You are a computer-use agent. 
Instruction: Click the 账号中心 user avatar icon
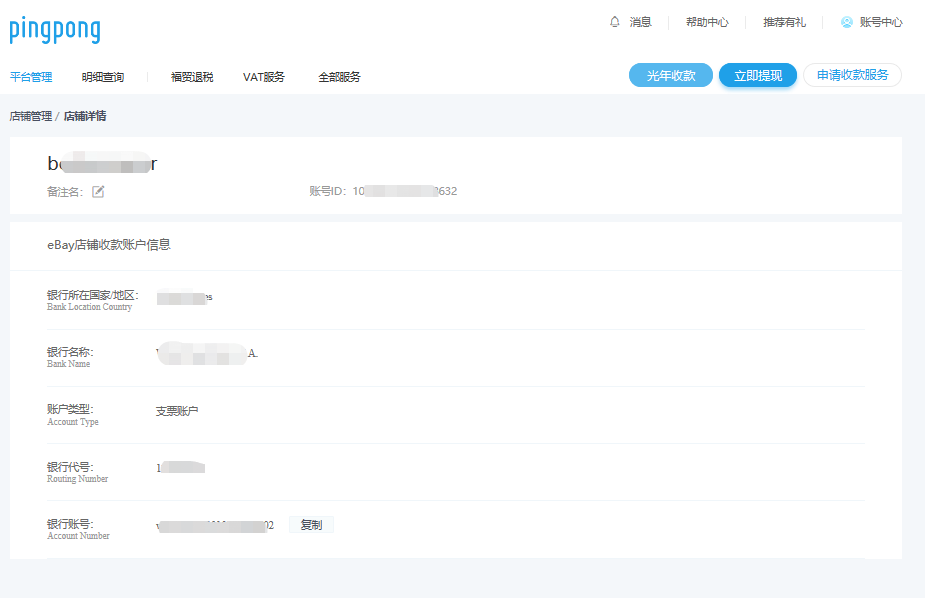(846, 22)
